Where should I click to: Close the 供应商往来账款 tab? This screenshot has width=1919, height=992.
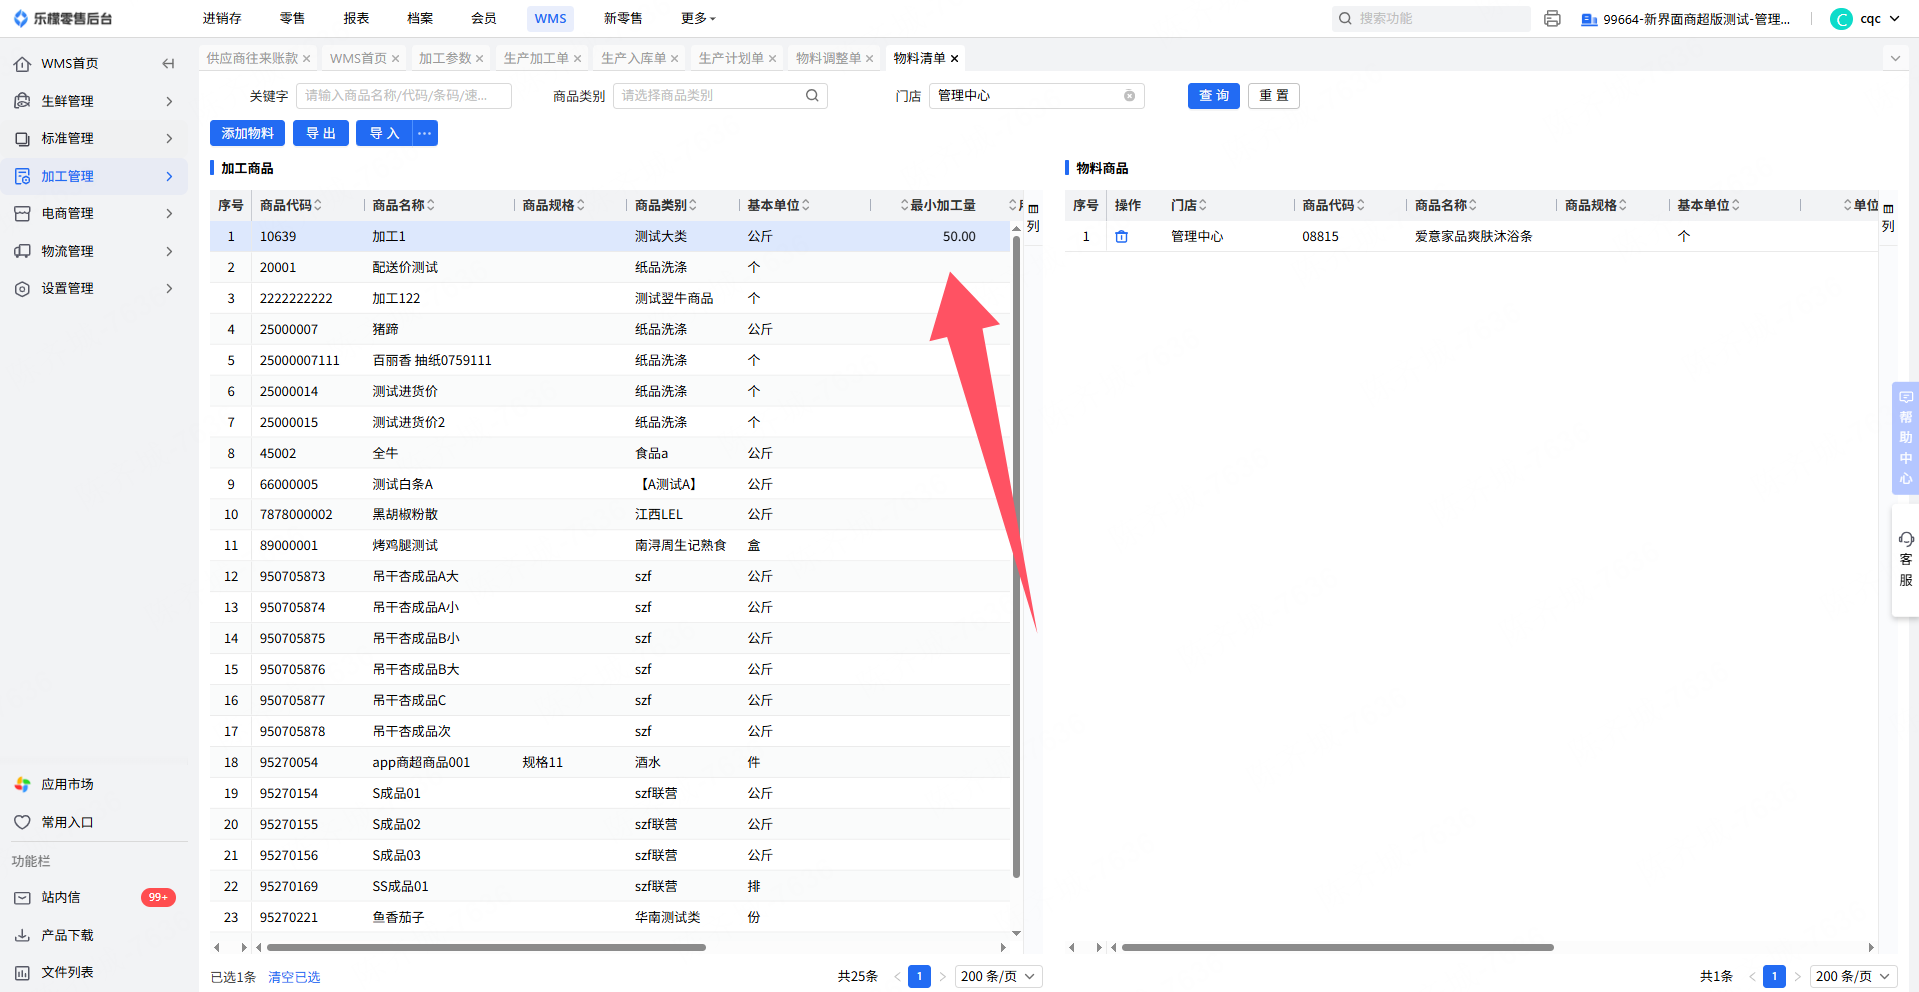[x=307, y=59]
